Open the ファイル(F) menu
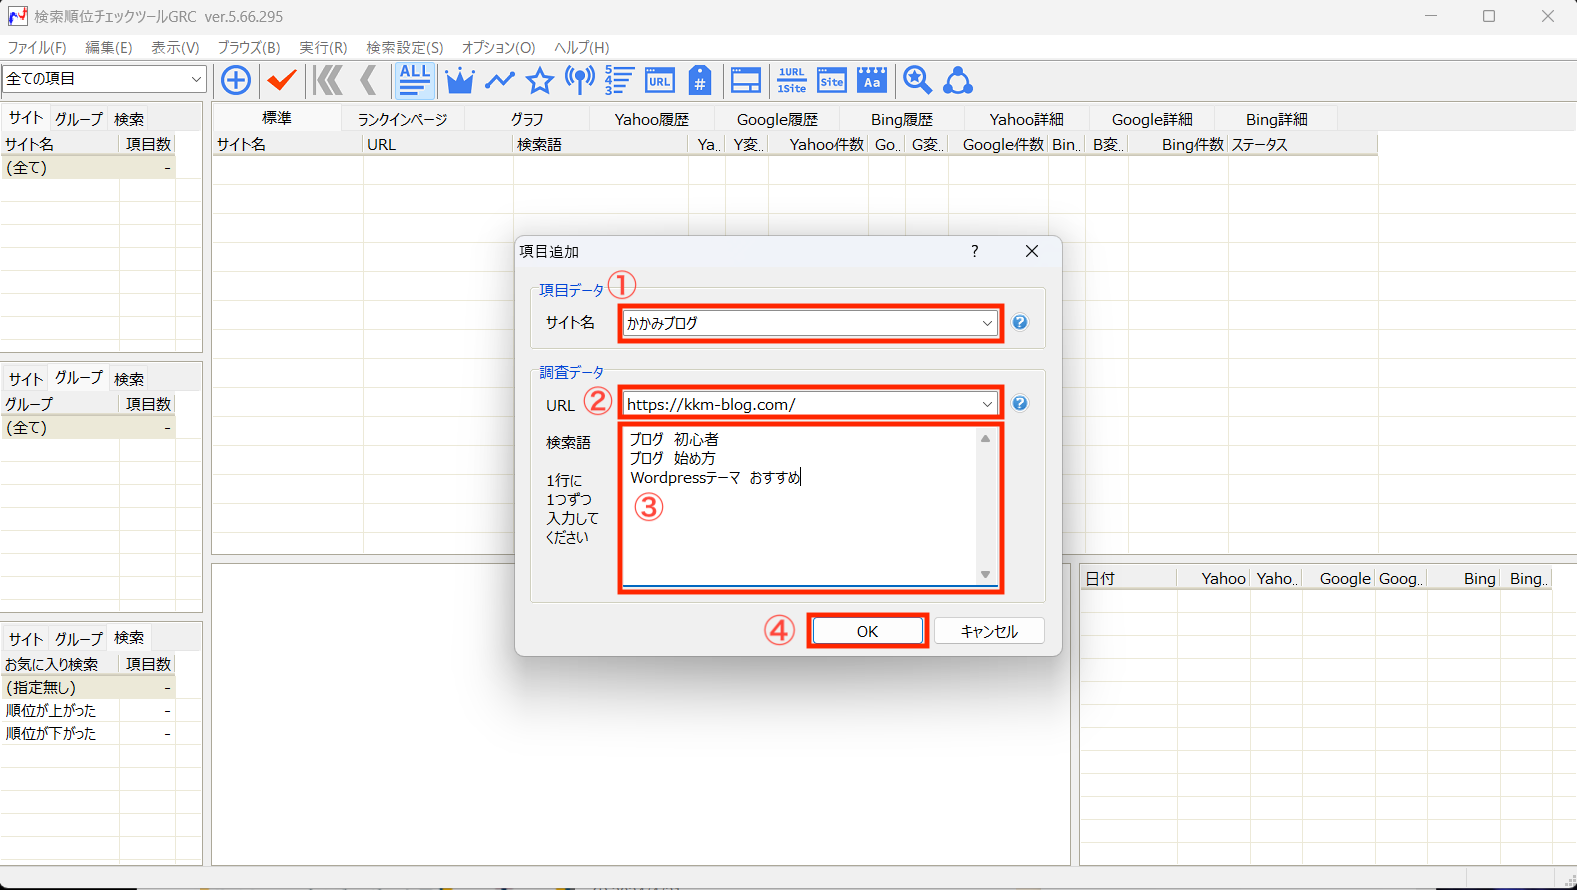Viewport: 1577px width, 890px height. pyautogui.click(x=37, y=47)
